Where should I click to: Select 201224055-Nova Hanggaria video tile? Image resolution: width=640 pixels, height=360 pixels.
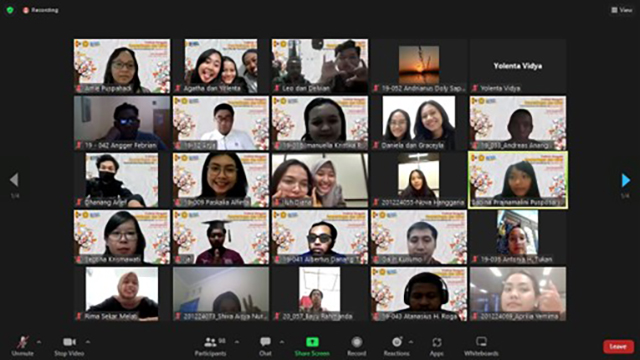pos(419,180)
